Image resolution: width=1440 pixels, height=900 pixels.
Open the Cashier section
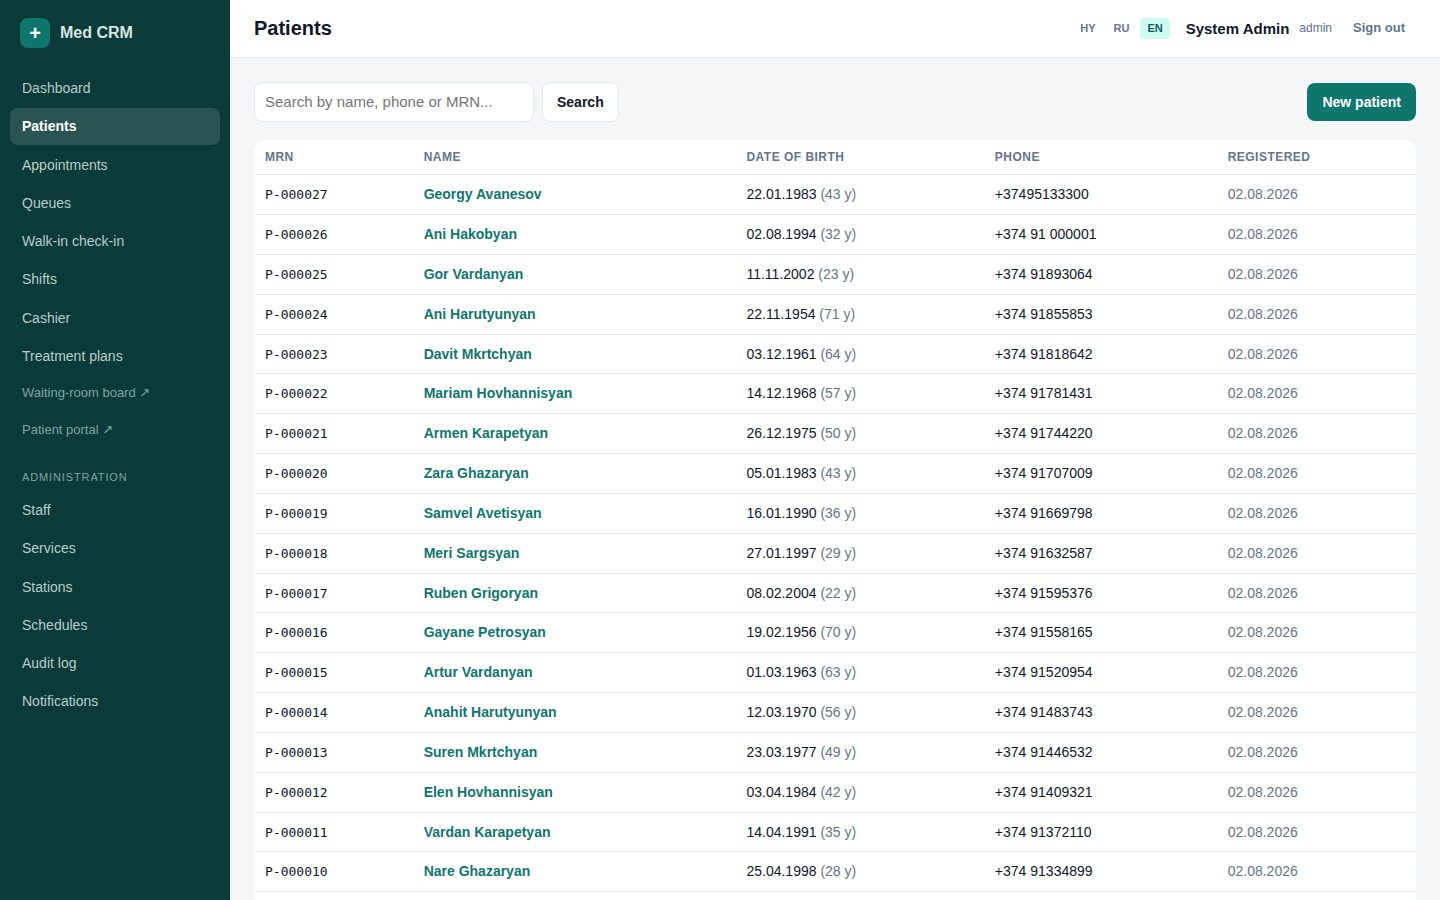pyautogui.click(x=115, y=318)
